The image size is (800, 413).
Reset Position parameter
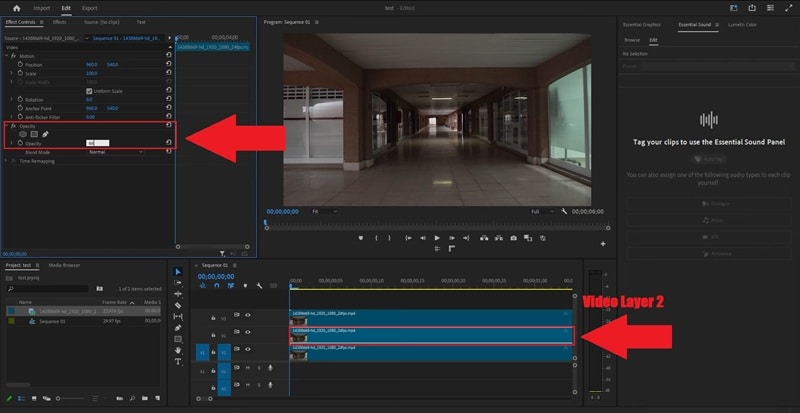(x=169, y=64)
